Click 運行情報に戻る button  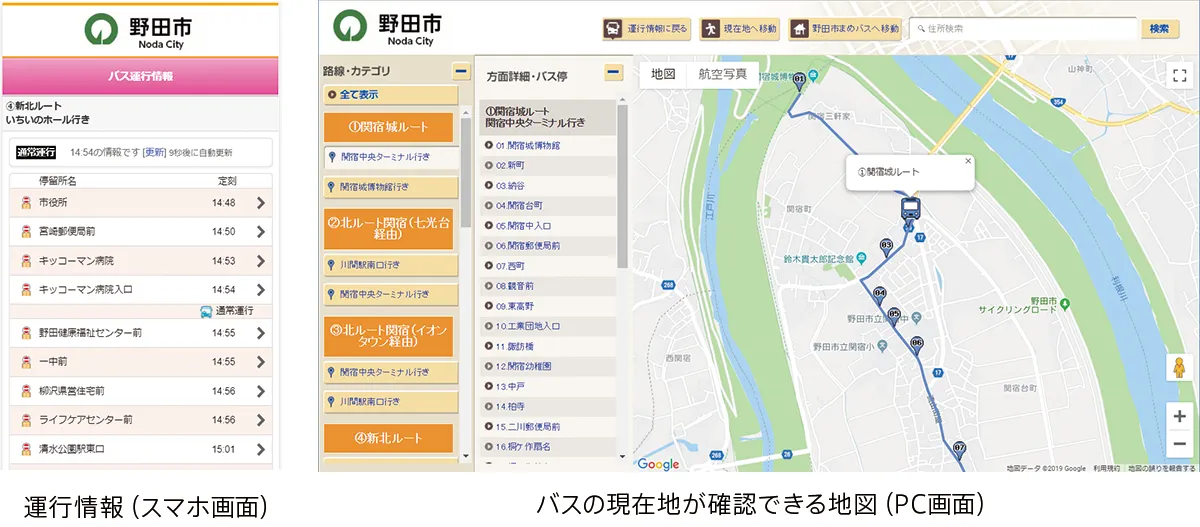pos(646,29)
